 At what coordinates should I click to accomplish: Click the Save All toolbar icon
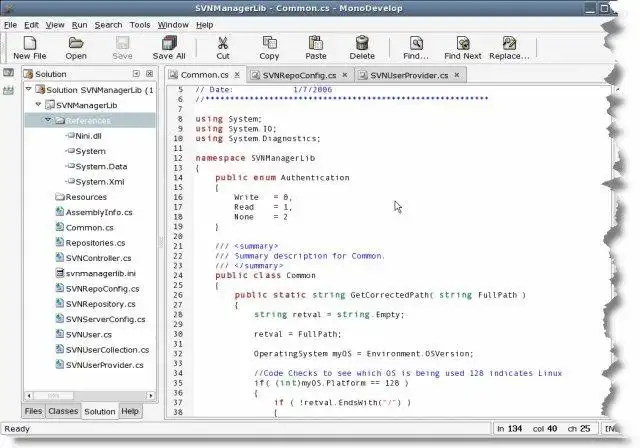tap(169, 43)
